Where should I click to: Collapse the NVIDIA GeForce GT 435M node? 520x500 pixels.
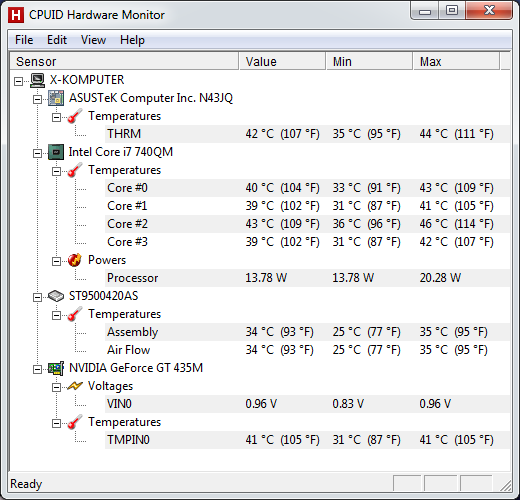coord(38,369)
